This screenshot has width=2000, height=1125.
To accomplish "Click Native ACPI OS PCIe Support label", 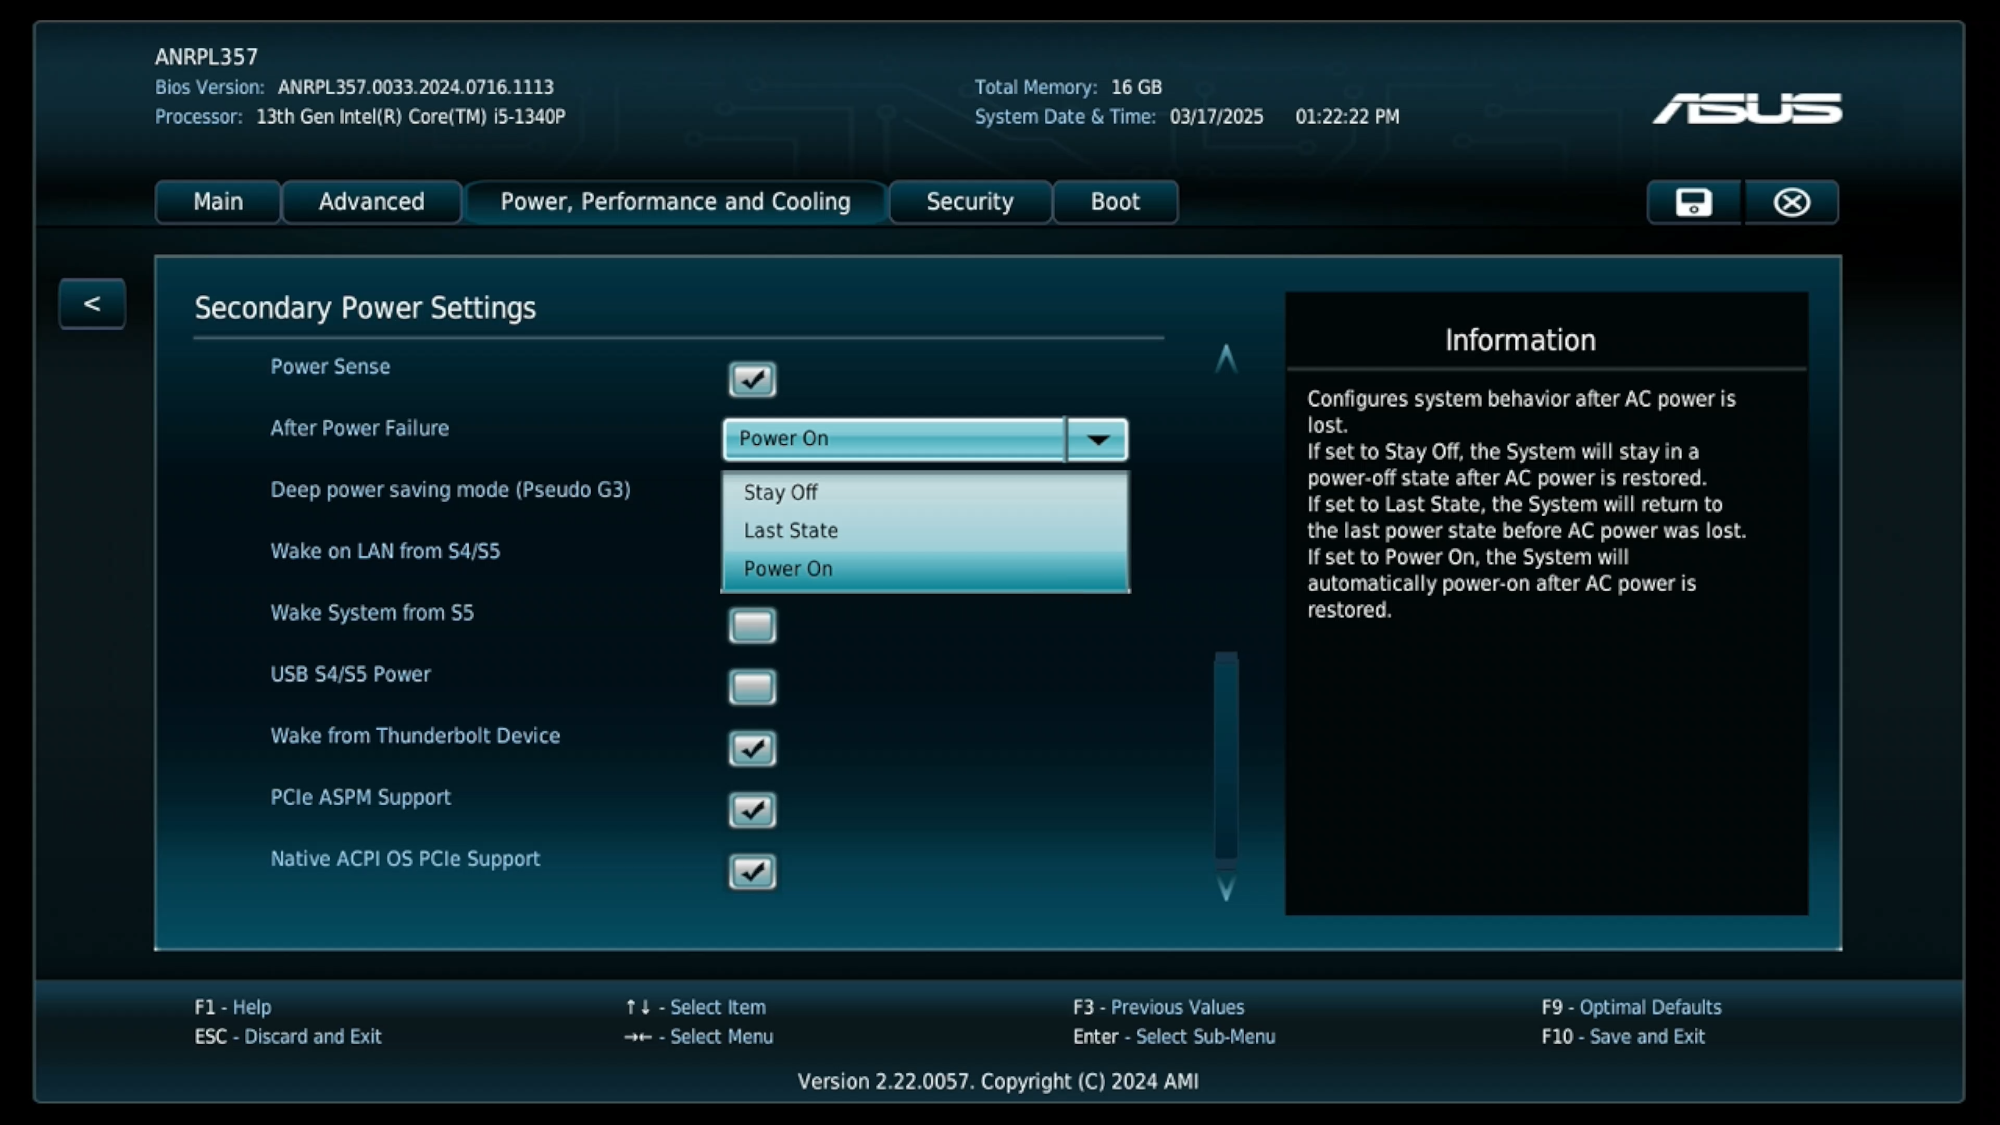I will (405, 859).
